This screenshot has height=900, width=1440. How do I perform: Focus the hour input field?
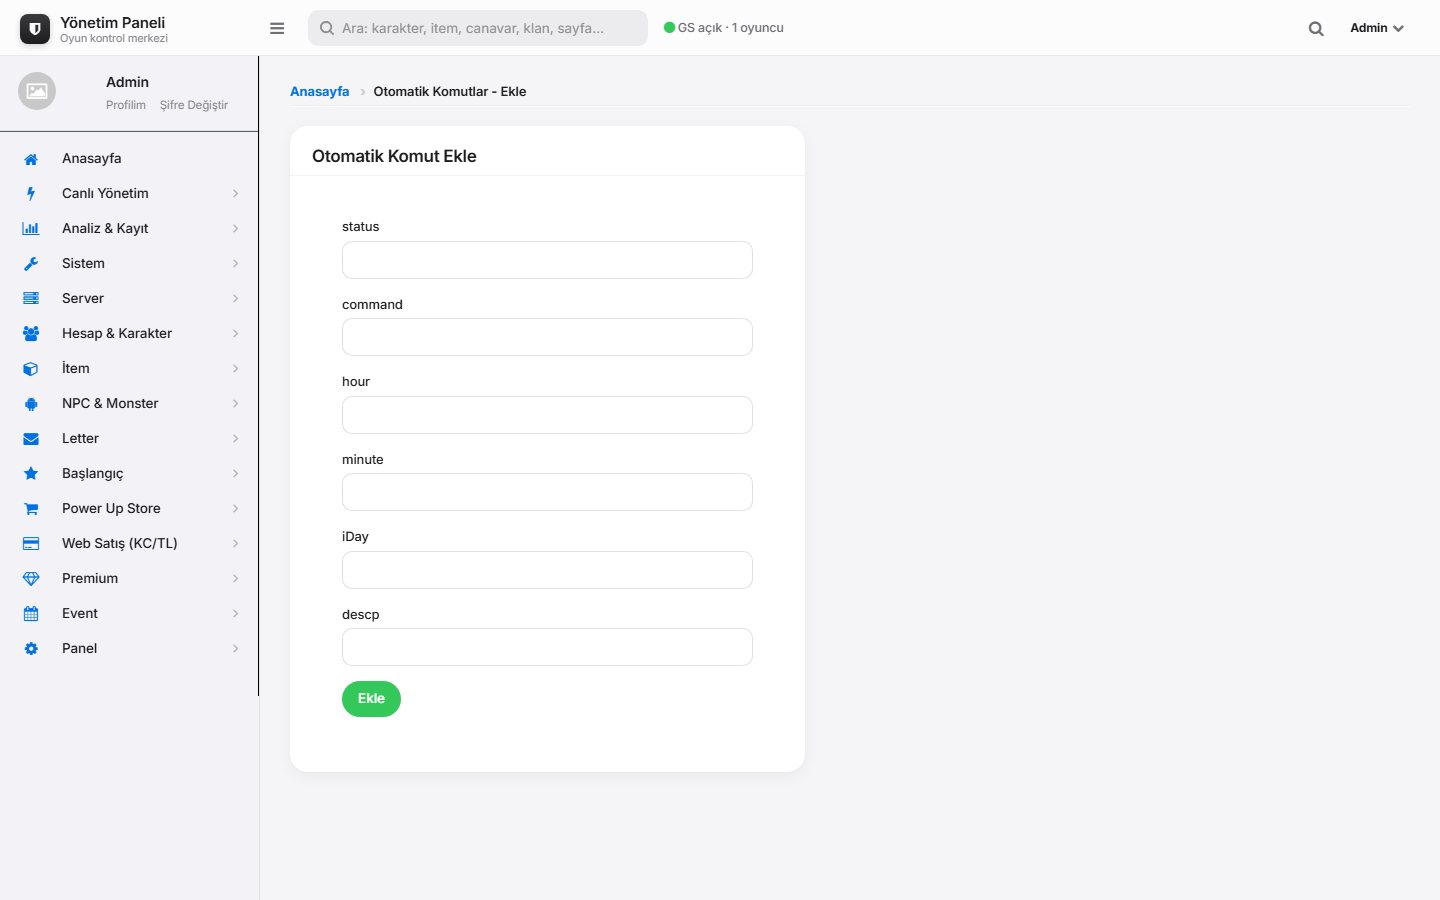pyautogui.click(x=547, y=415)
